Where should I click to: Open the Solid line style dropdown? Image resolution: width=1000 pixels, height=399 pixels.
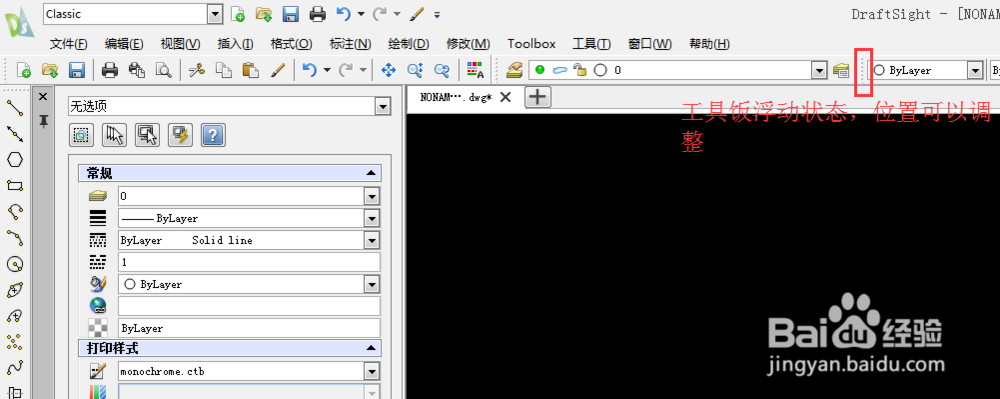[x=372, y=240]
